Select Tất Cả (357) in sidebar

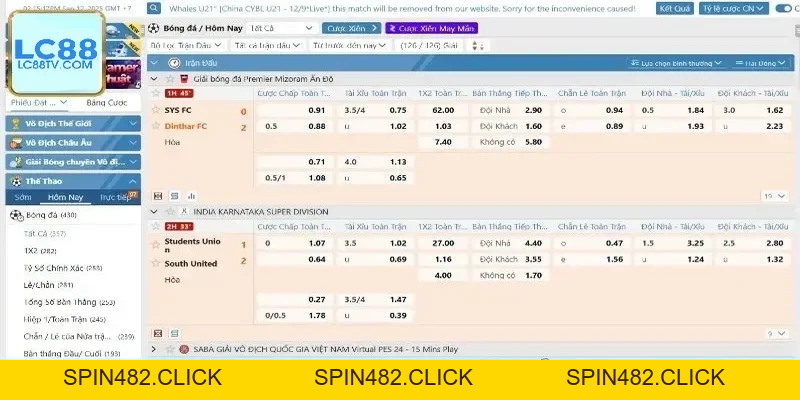click(45, 234)
